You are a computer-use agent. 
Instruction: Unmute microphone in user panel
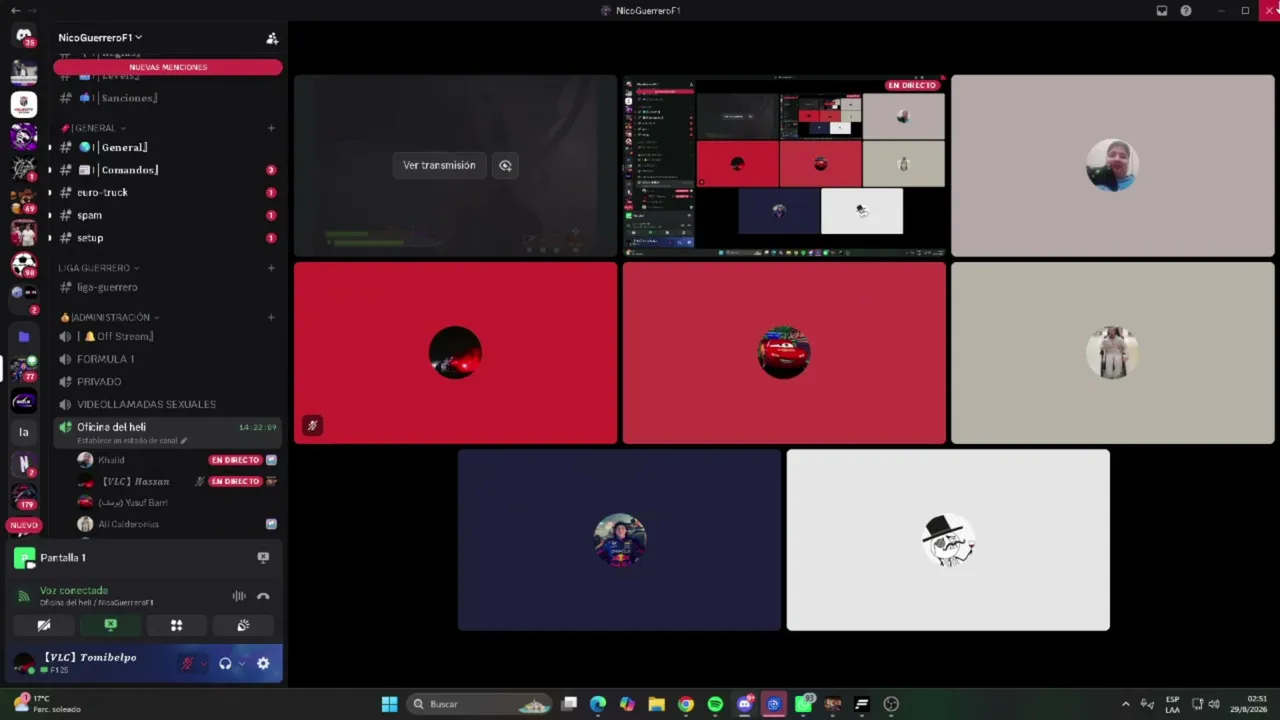click(x=187, y=663)
